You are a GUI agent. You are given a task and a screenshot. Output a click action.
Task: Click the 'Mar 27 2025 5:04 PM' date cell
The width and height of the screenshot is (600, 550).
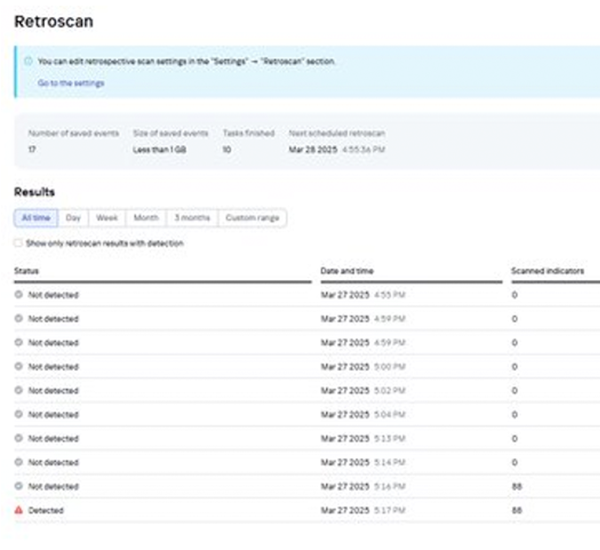click(363, 415)
